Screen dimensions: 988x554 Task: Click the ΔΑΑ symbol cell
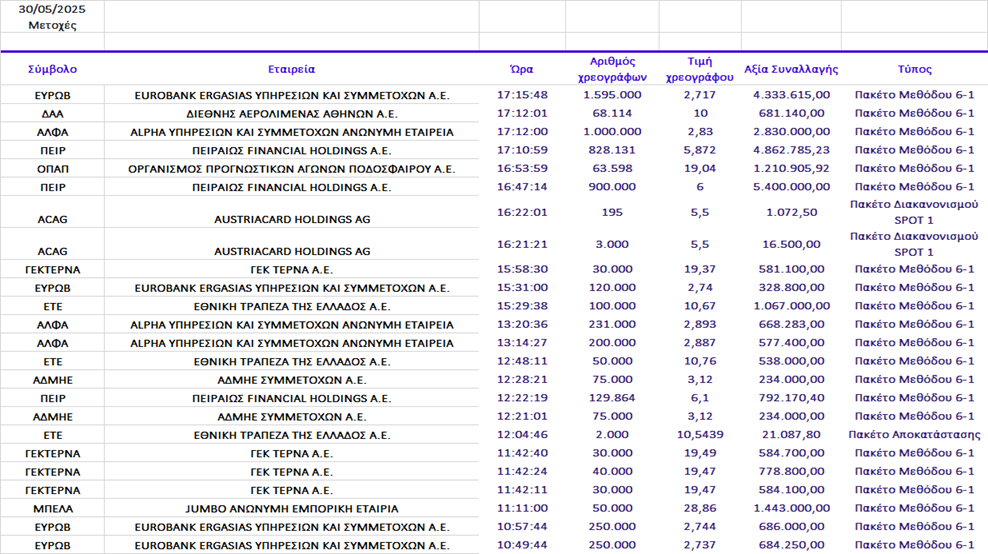pyautogui.click(x=52, y=114)
